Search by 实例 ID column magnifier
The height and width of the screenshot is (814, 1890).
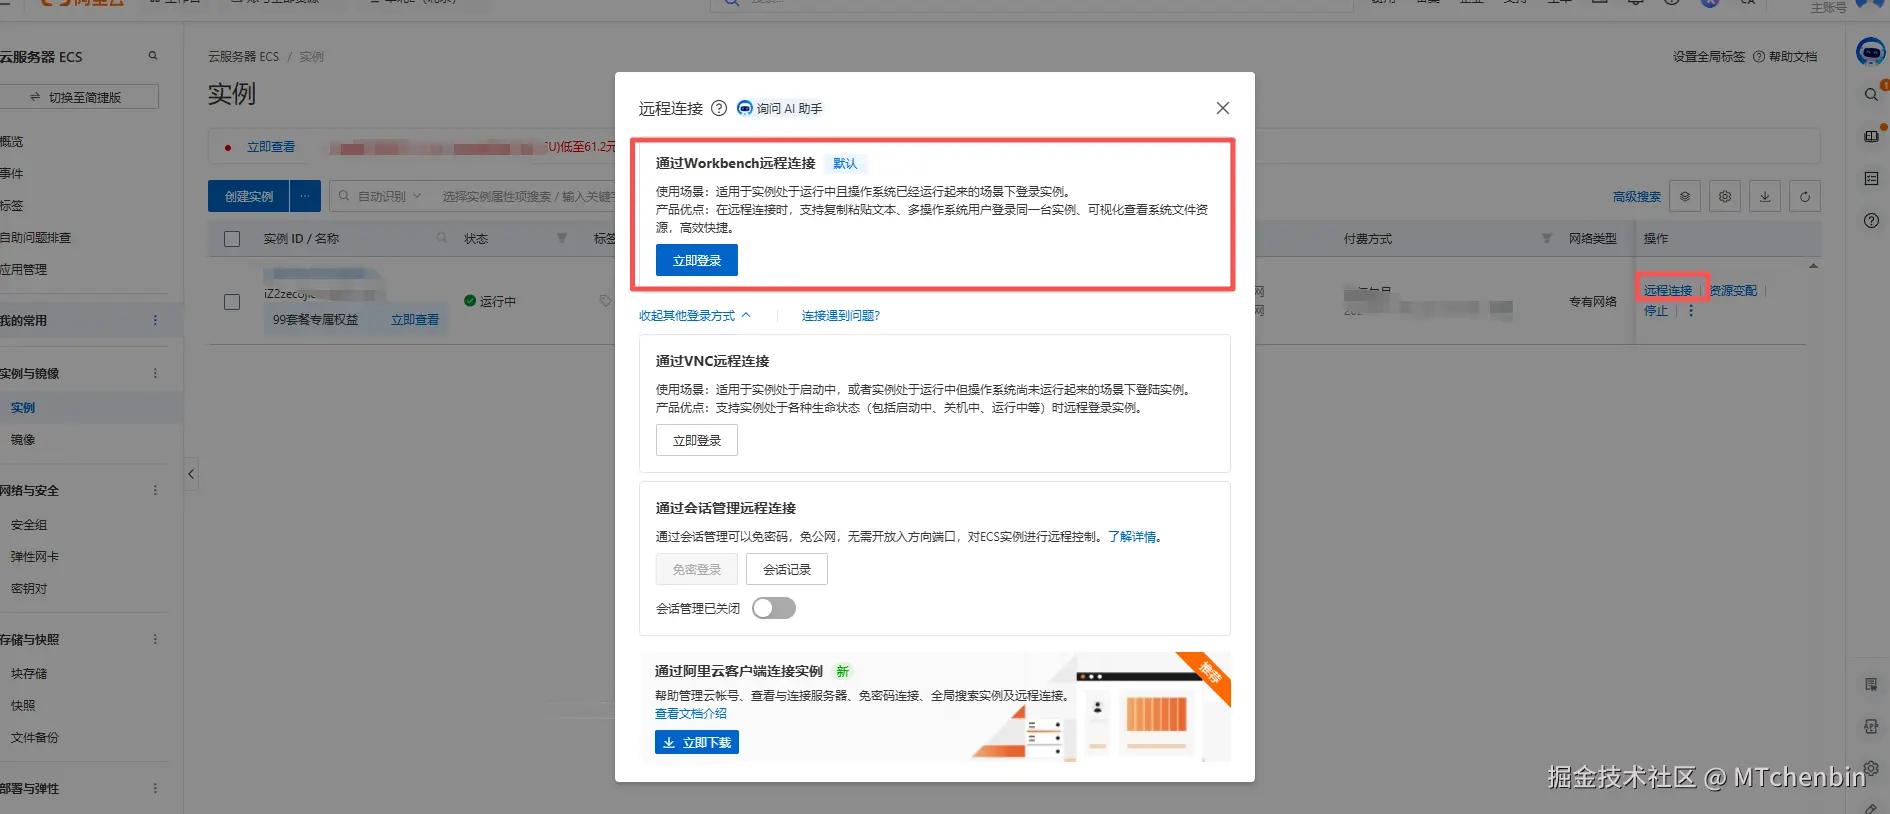[441, 238]
